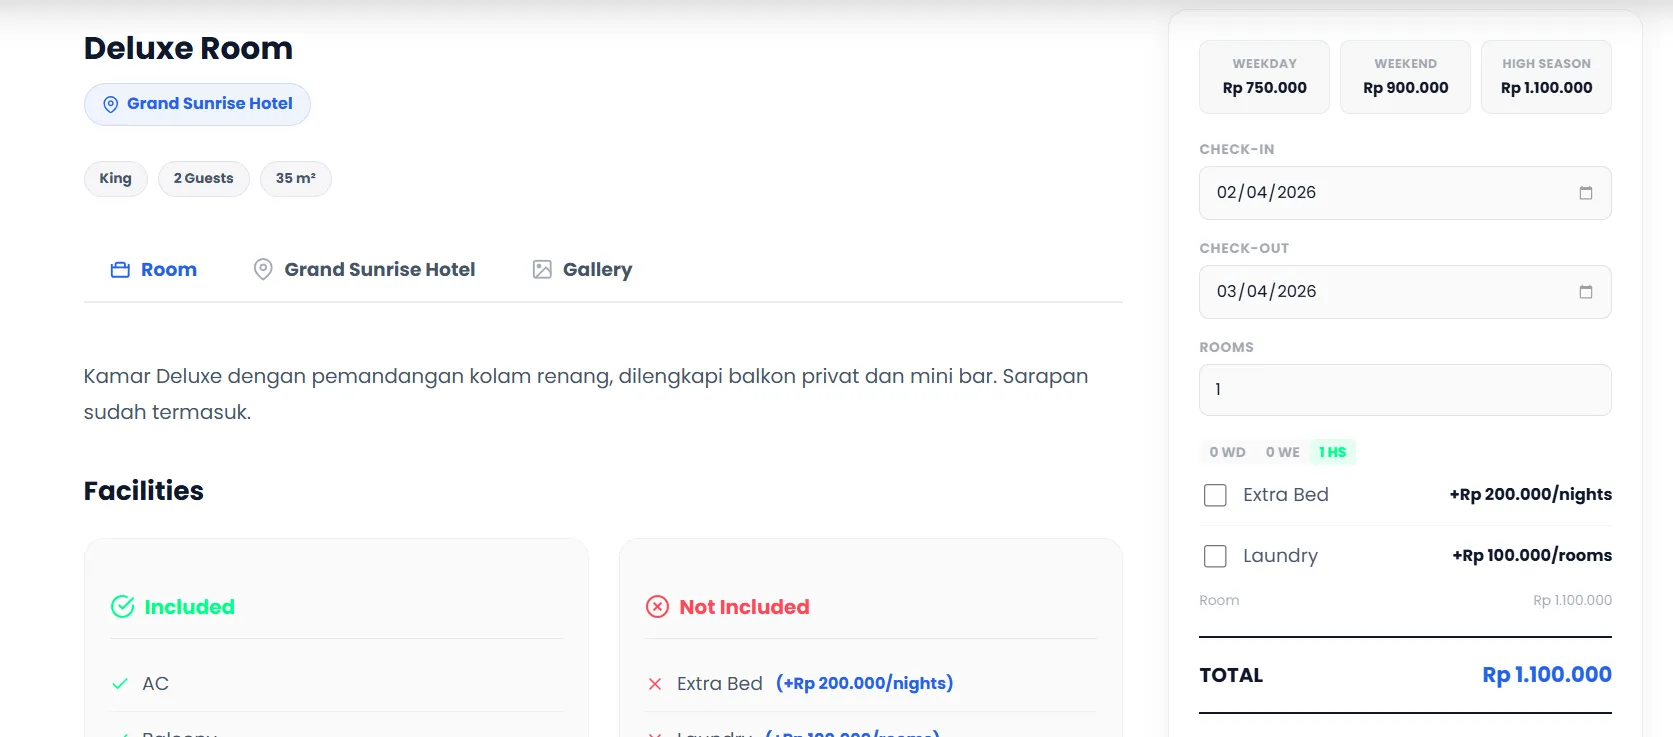
Task: Click the Rooms quantity input field
Action: pos(1404,390)
